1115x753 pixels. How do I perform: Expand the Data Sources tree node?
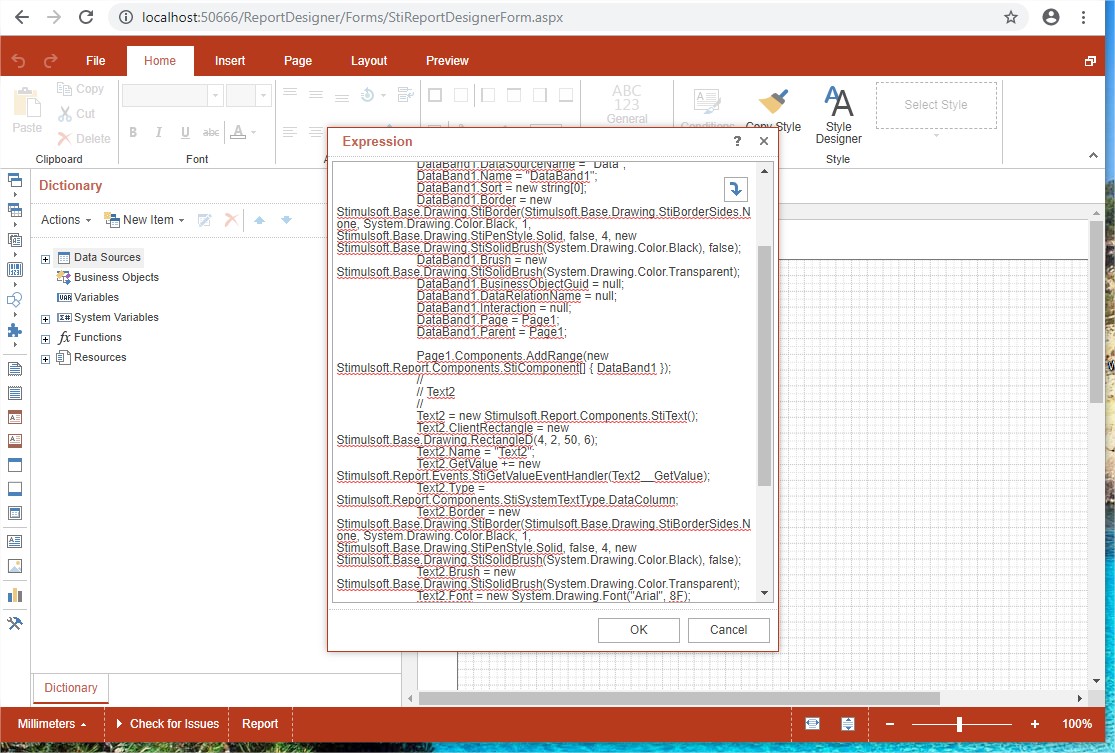click(46, 260)
